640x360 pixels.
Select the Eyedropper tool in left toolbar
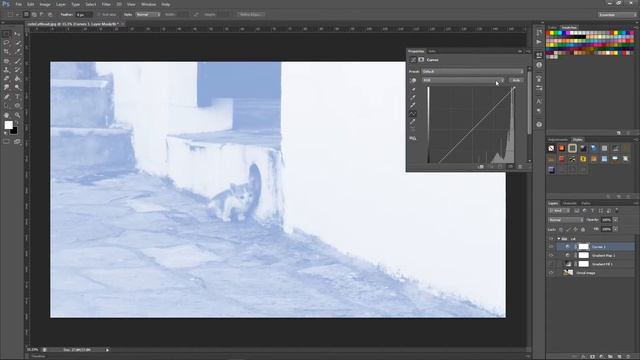click(17, 52)
